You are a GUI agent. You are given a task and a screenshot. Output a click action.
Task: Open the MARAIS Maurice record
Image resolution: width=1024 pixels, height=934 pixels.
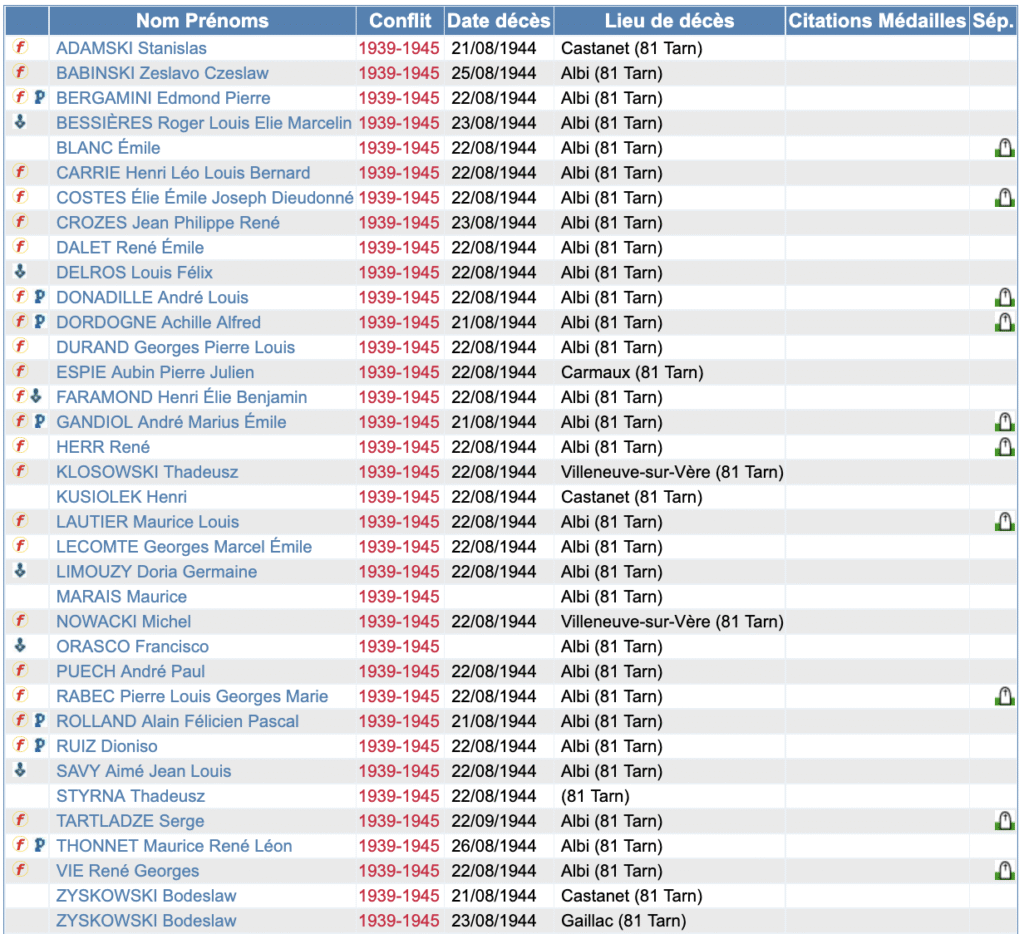tap(121, 597)
